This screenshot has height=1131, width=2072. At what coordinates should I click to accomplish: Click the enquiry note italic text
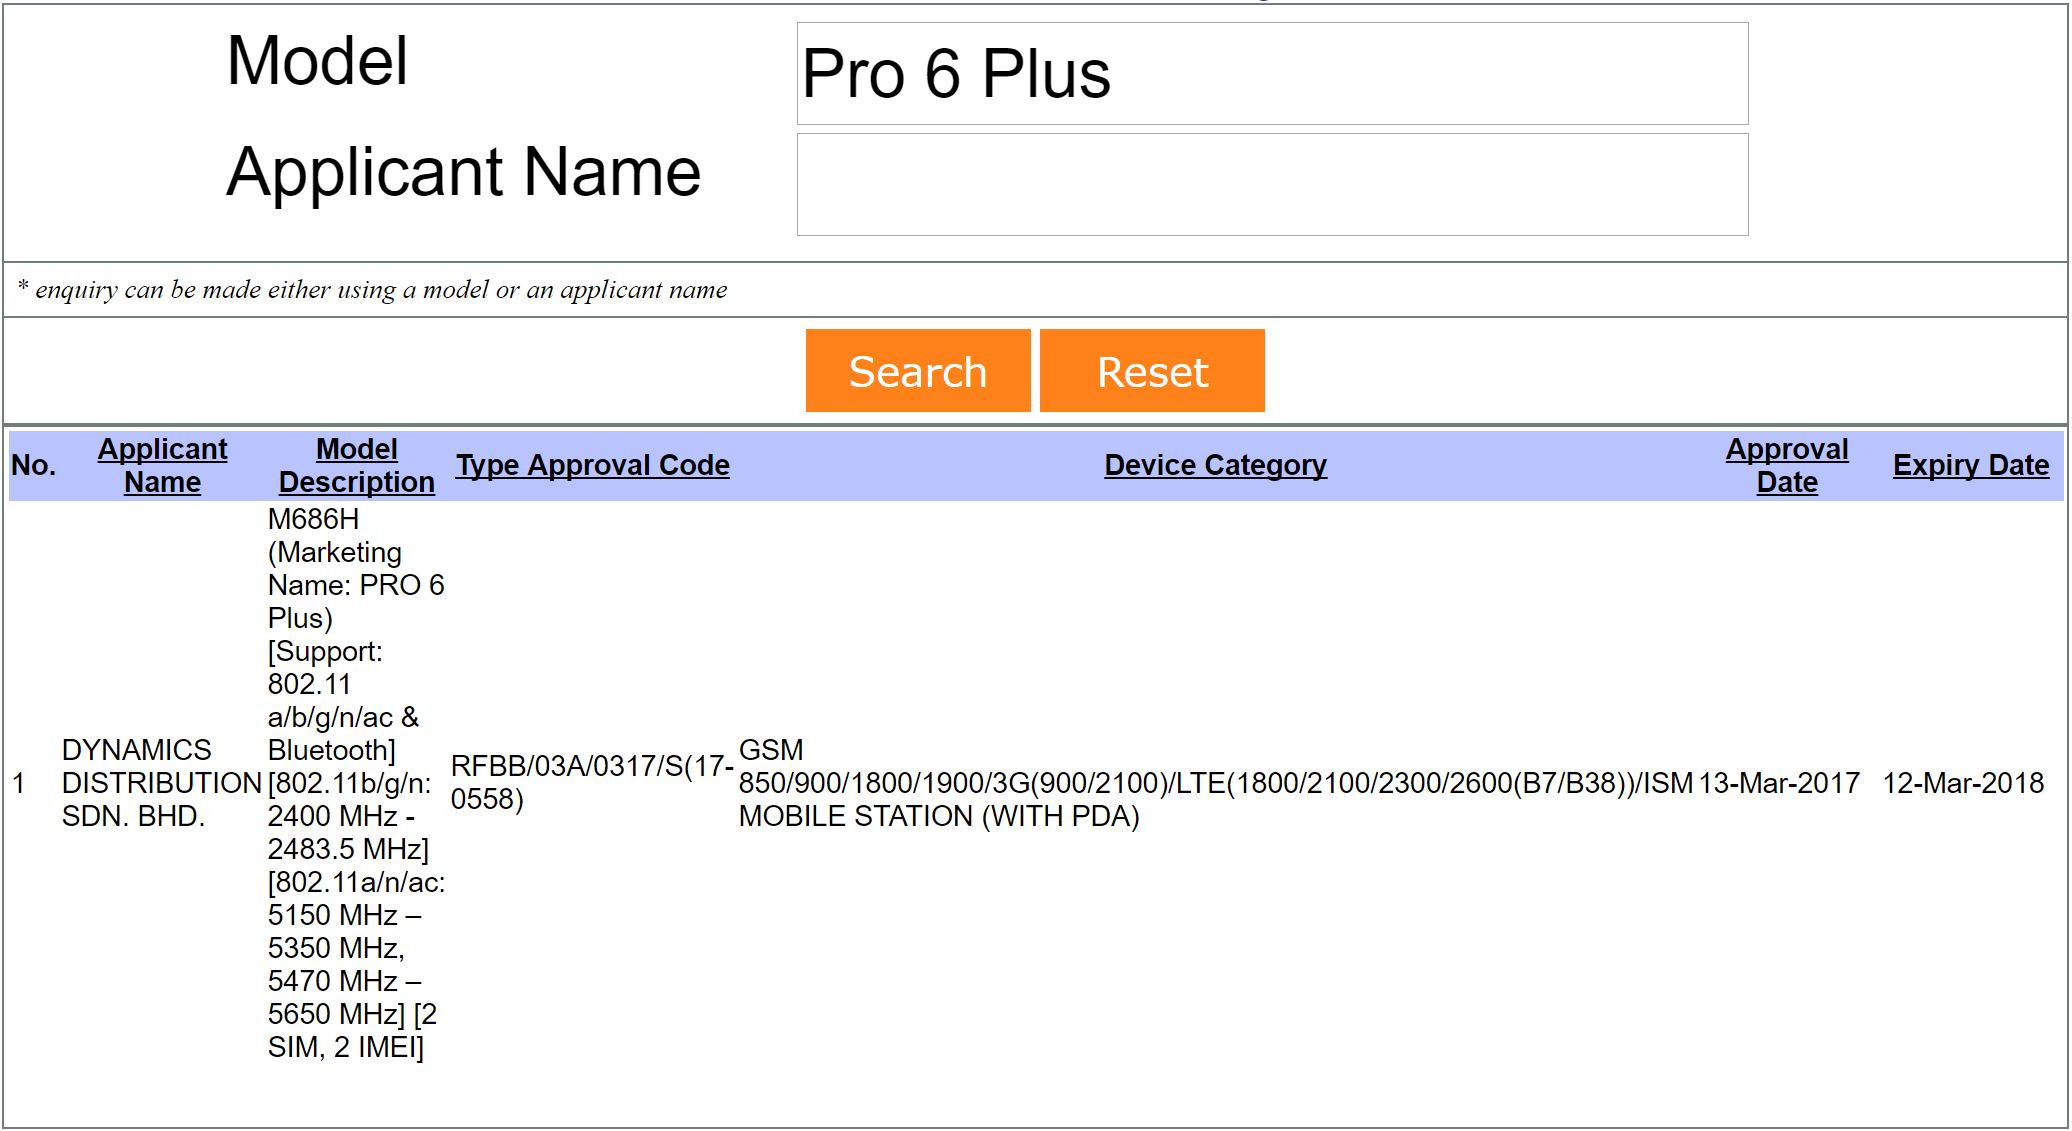[x=372, y=290]
